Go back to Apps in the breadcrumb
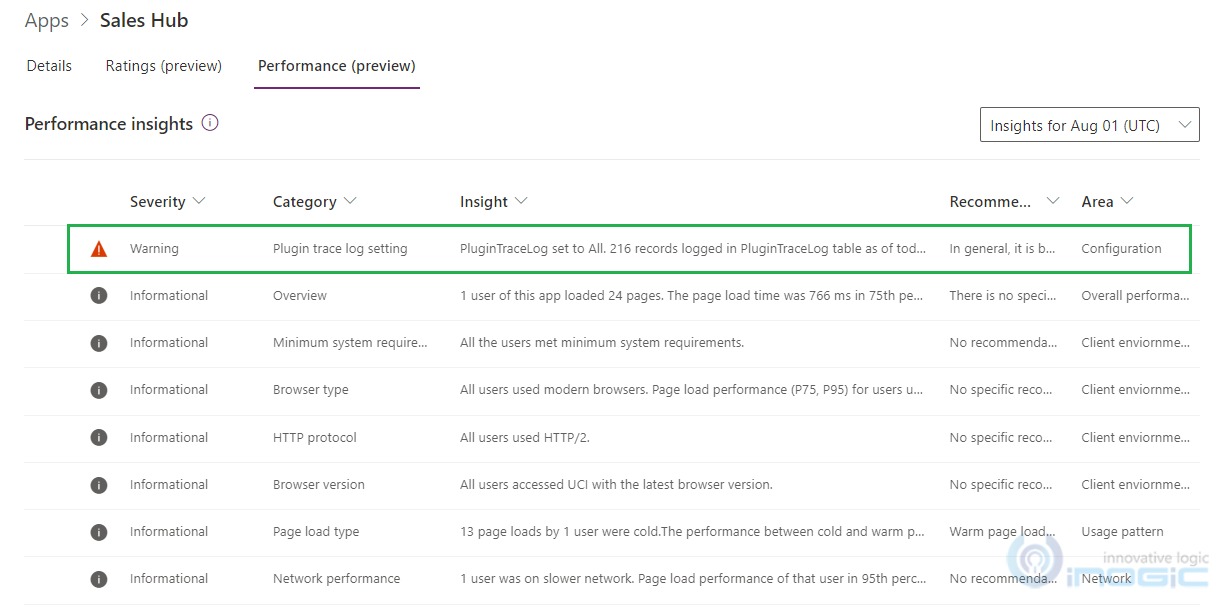Screen dimensions: 1223x608 [x=47, y=20]
